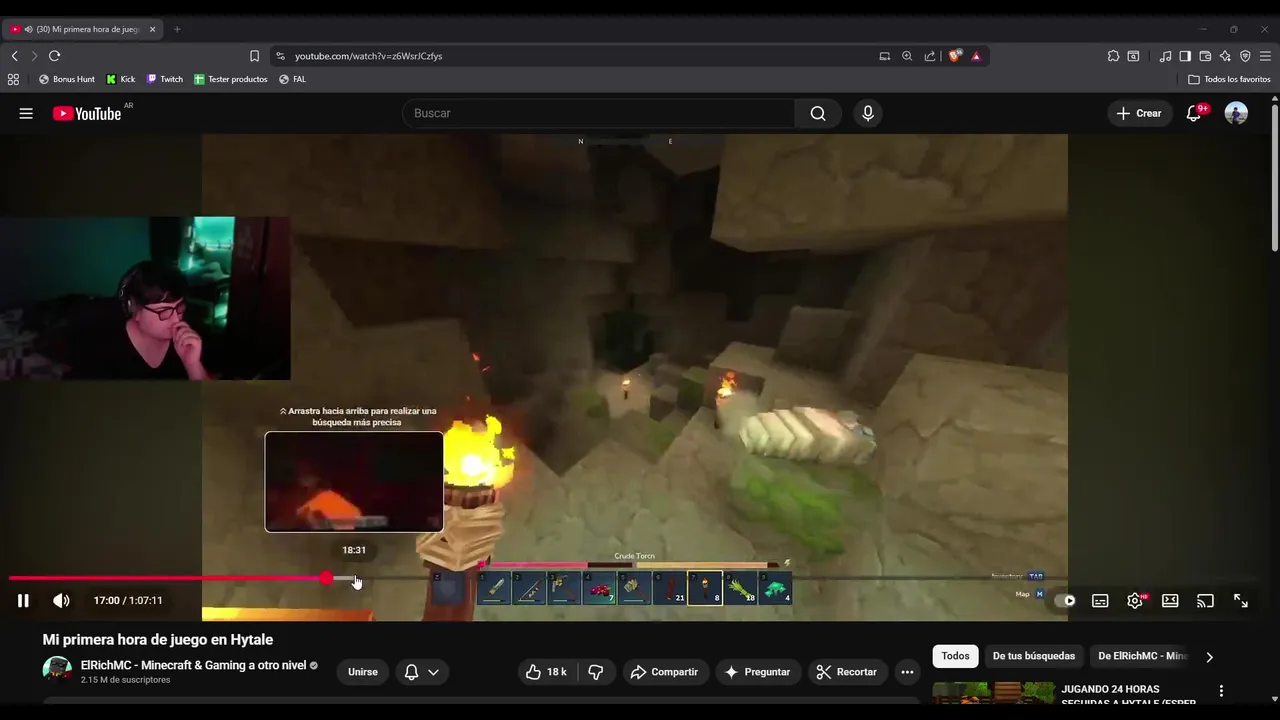
Task: Open the extensions puzzle icon
Action: [x=1113, y=56]
